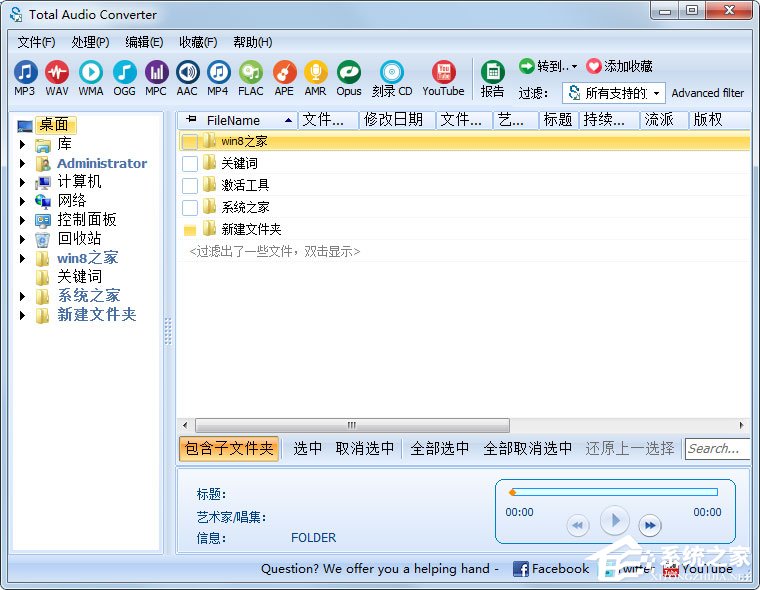Viewport: 760px width, 590px height.
Task: Click the fast-forward playback button
Action: click(x=650, y=525)
